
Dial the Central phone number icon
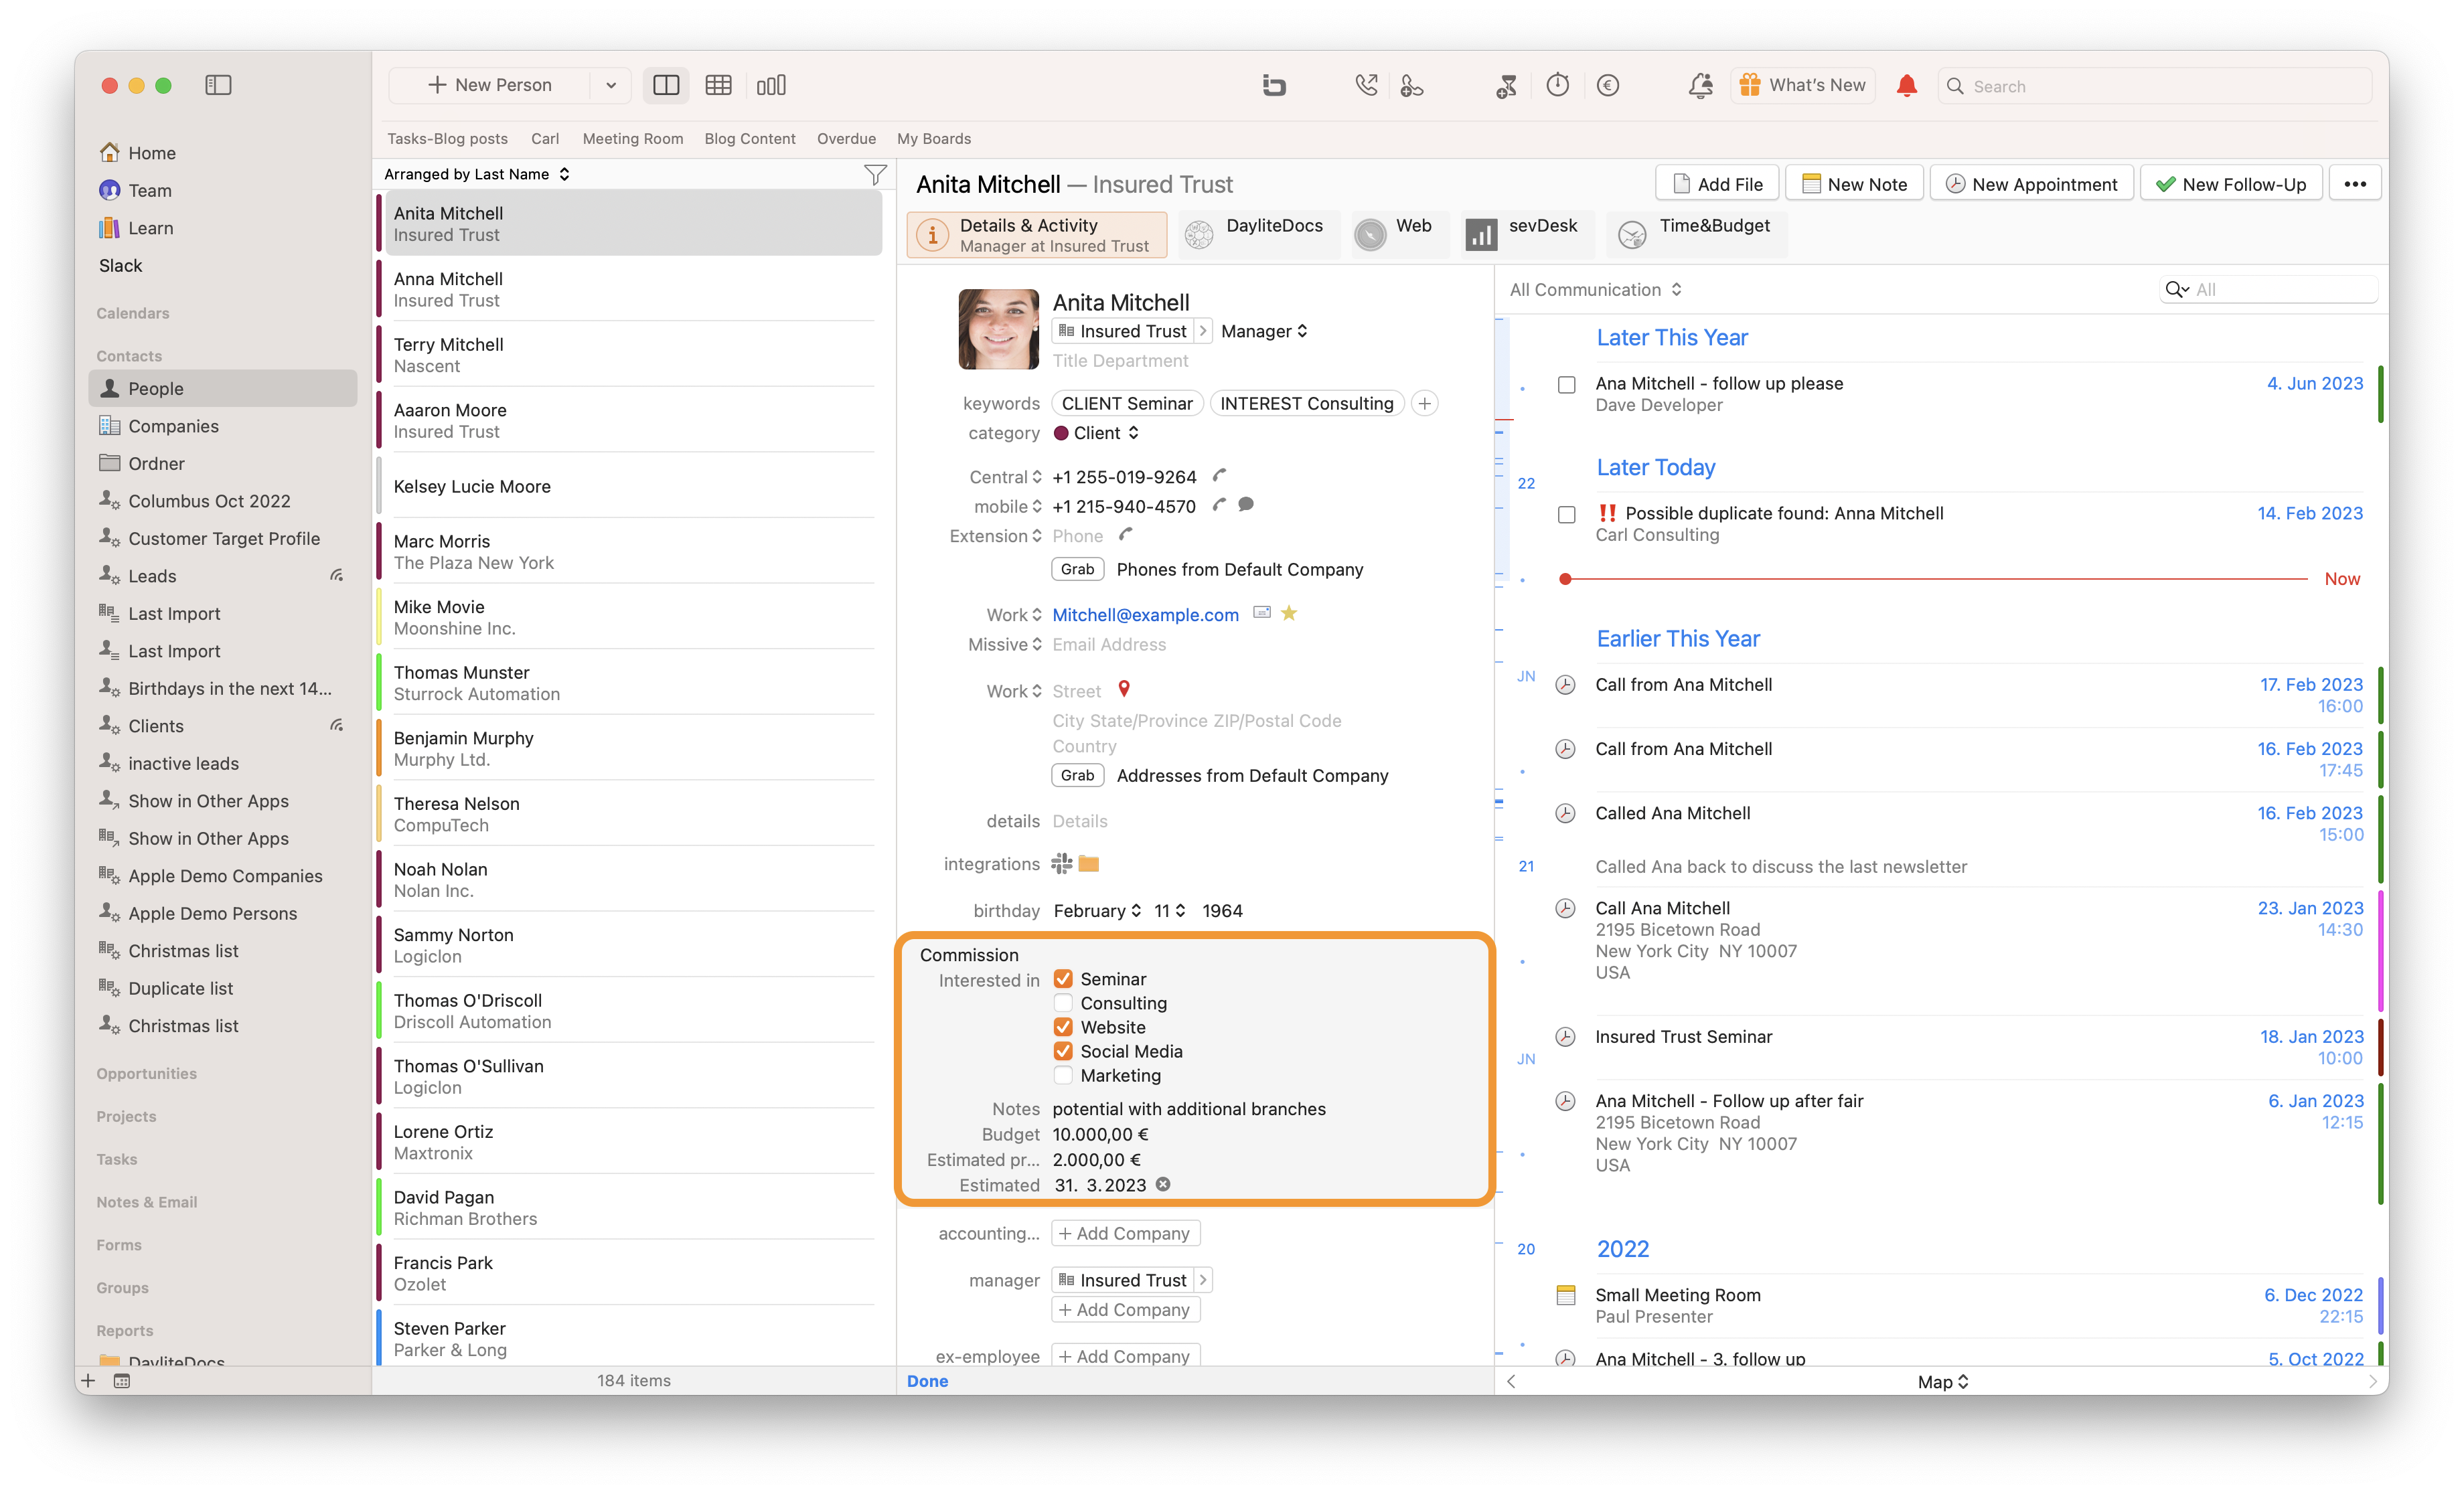click(x=1219, y=475)
